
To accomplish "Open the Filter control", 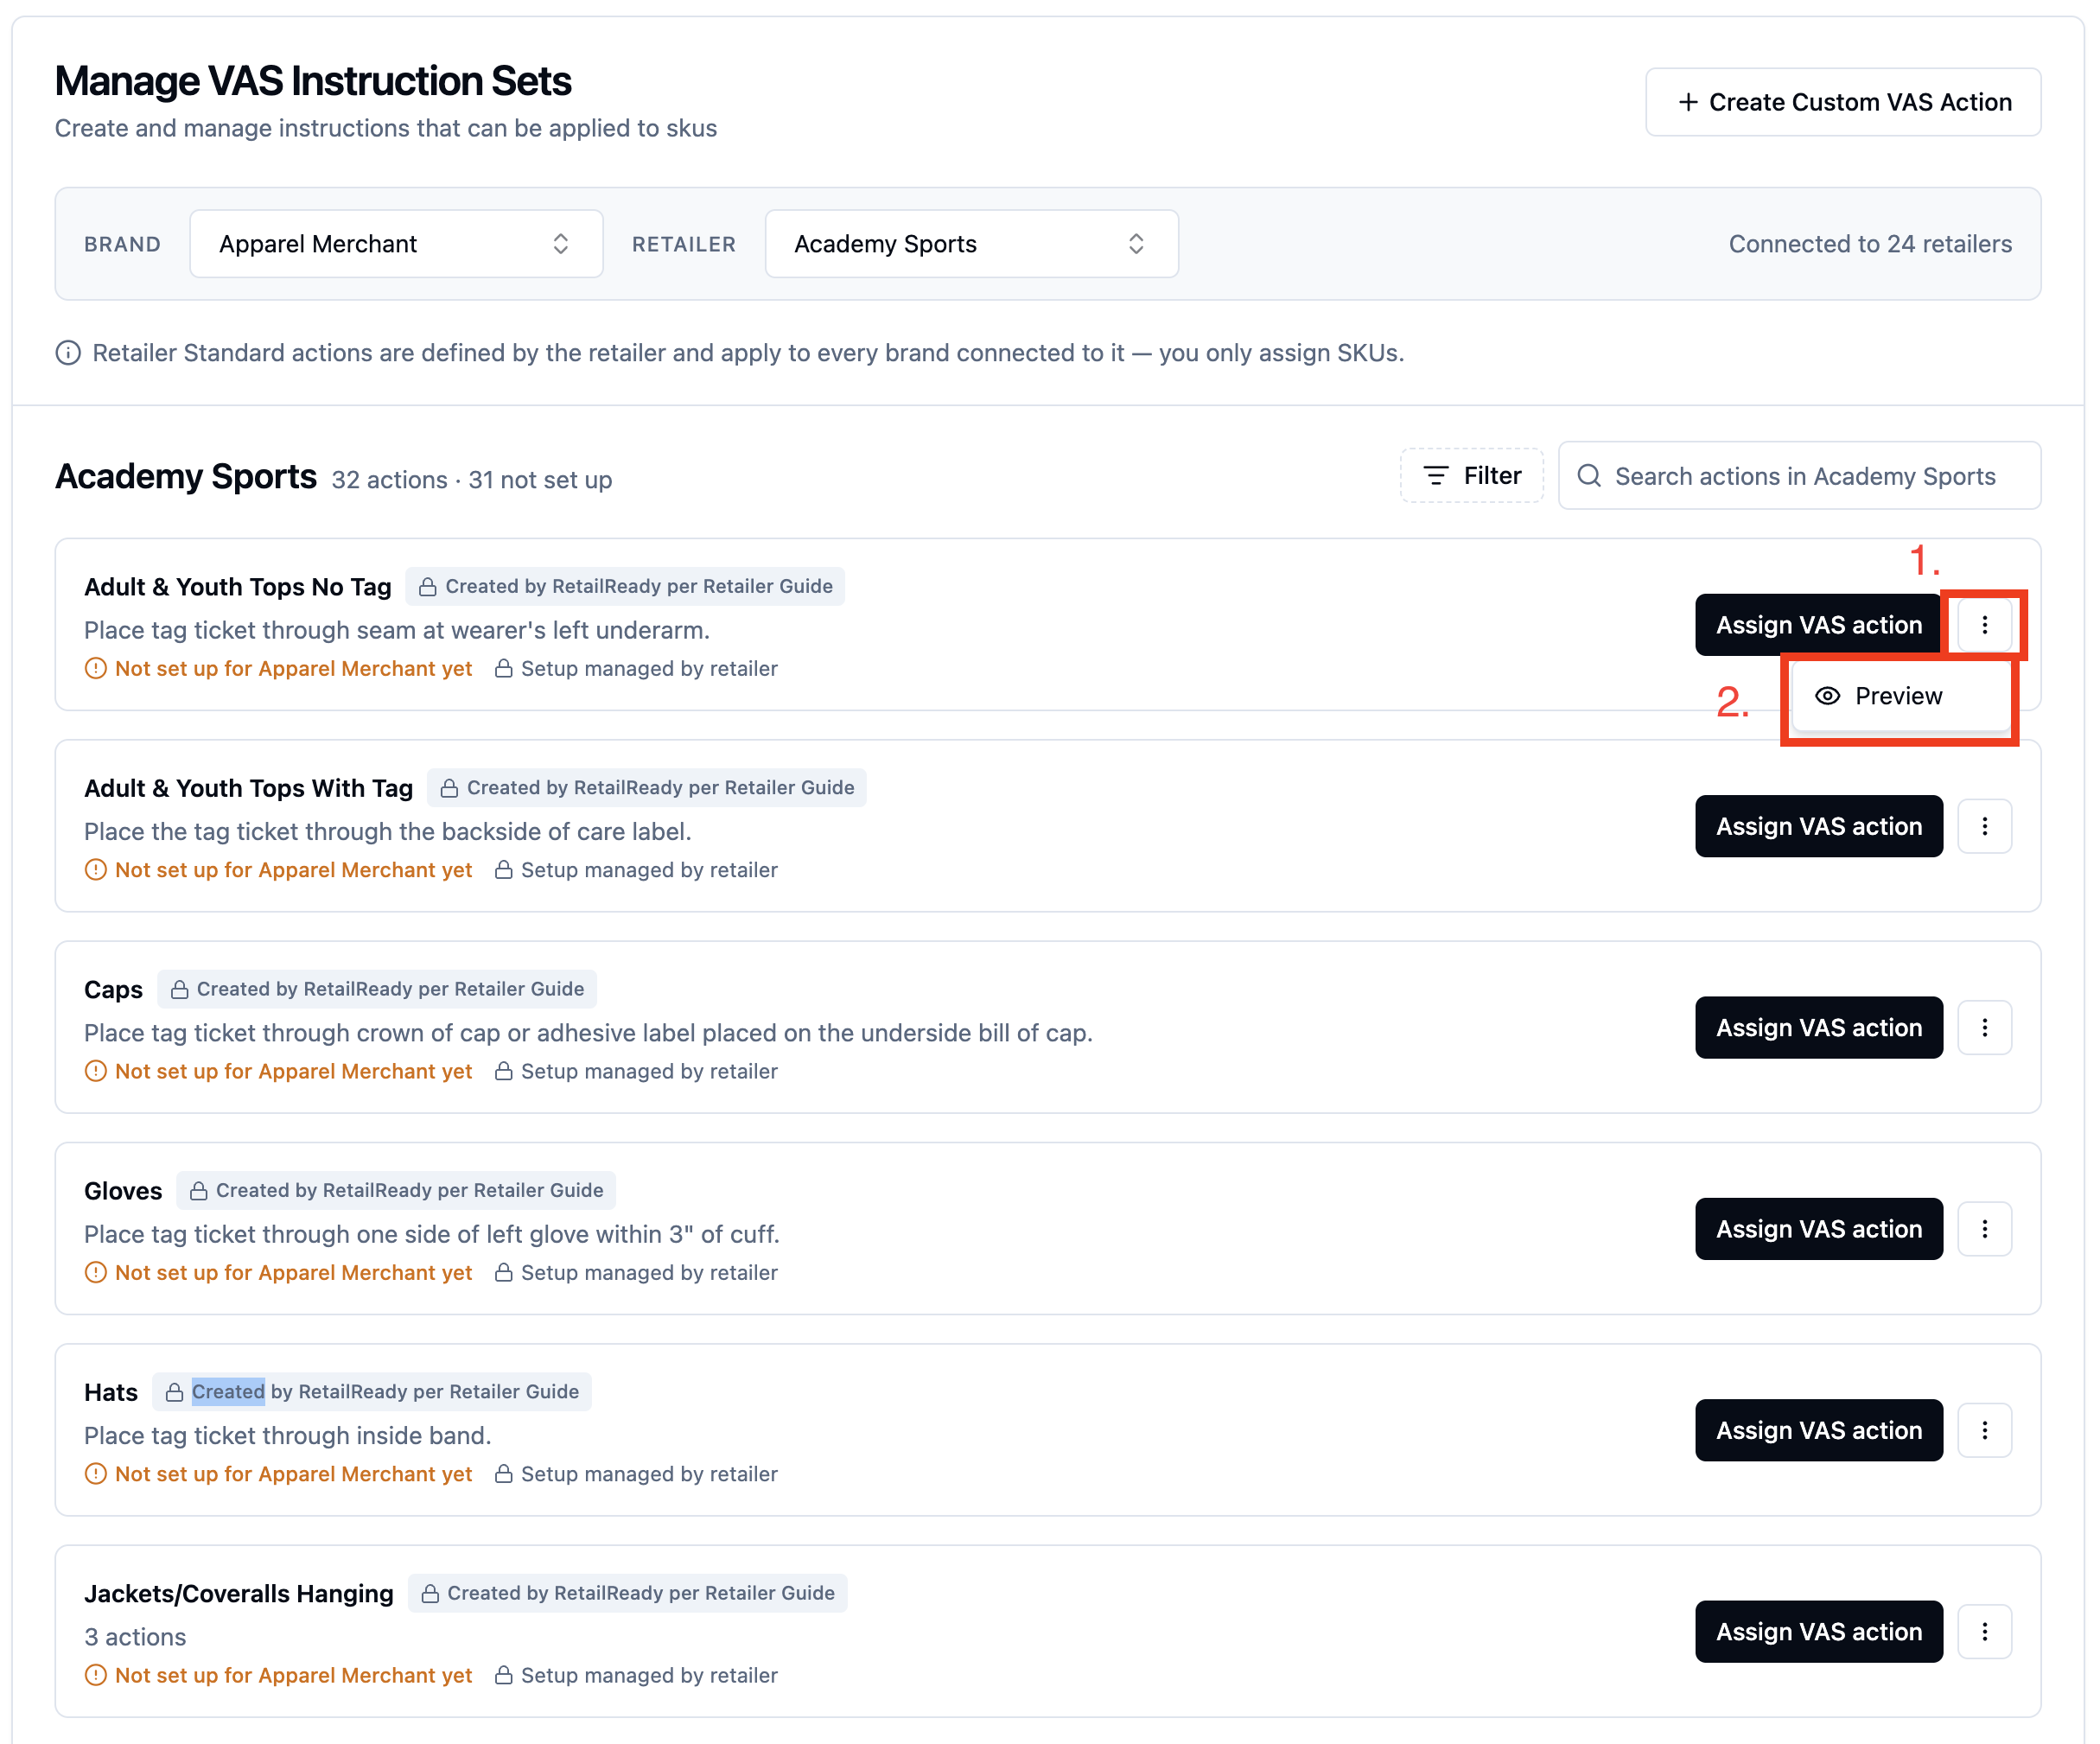I will [x=1472, y=476].
